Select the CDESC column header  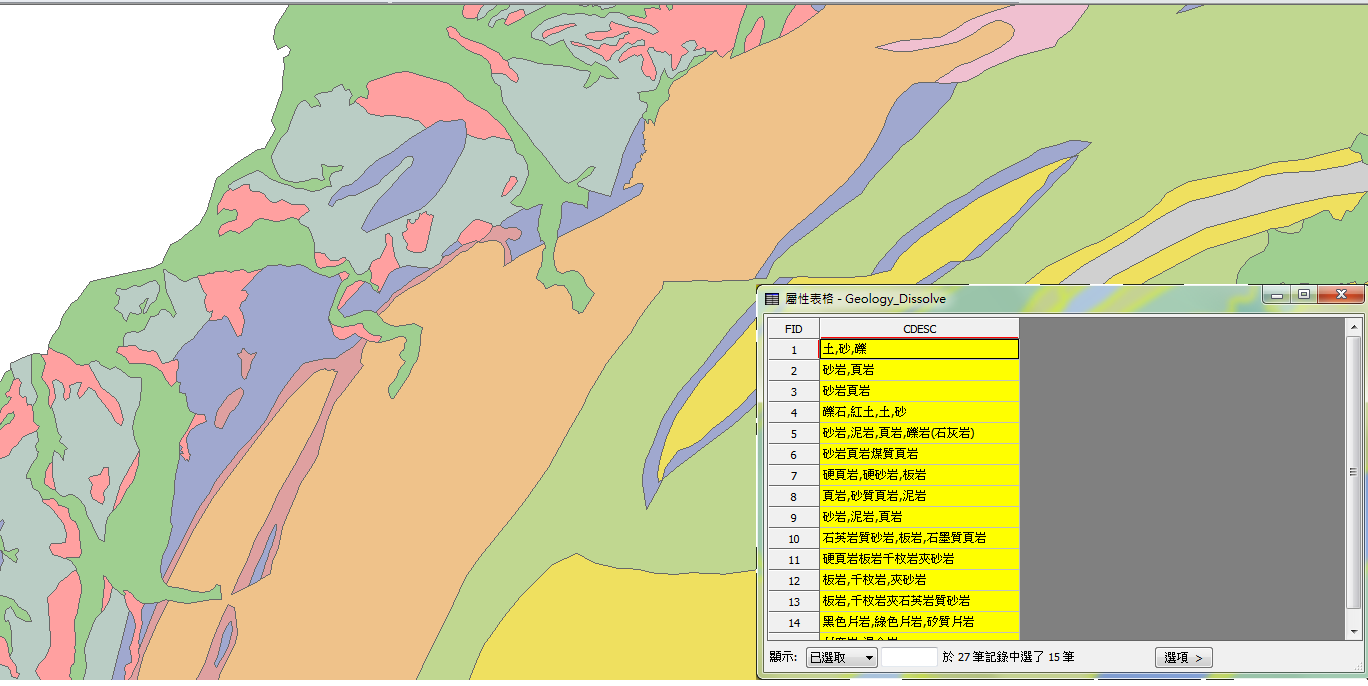pyautogui.click(x=919, y=328)
